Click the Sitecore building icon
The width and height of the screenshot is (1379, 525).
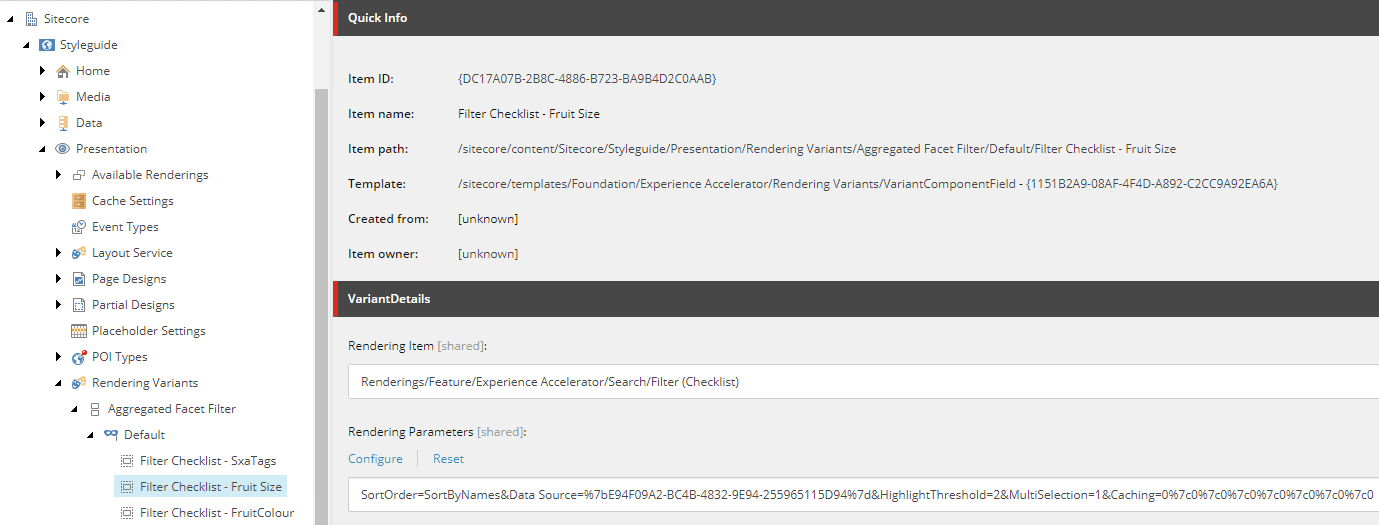point(30,19)
